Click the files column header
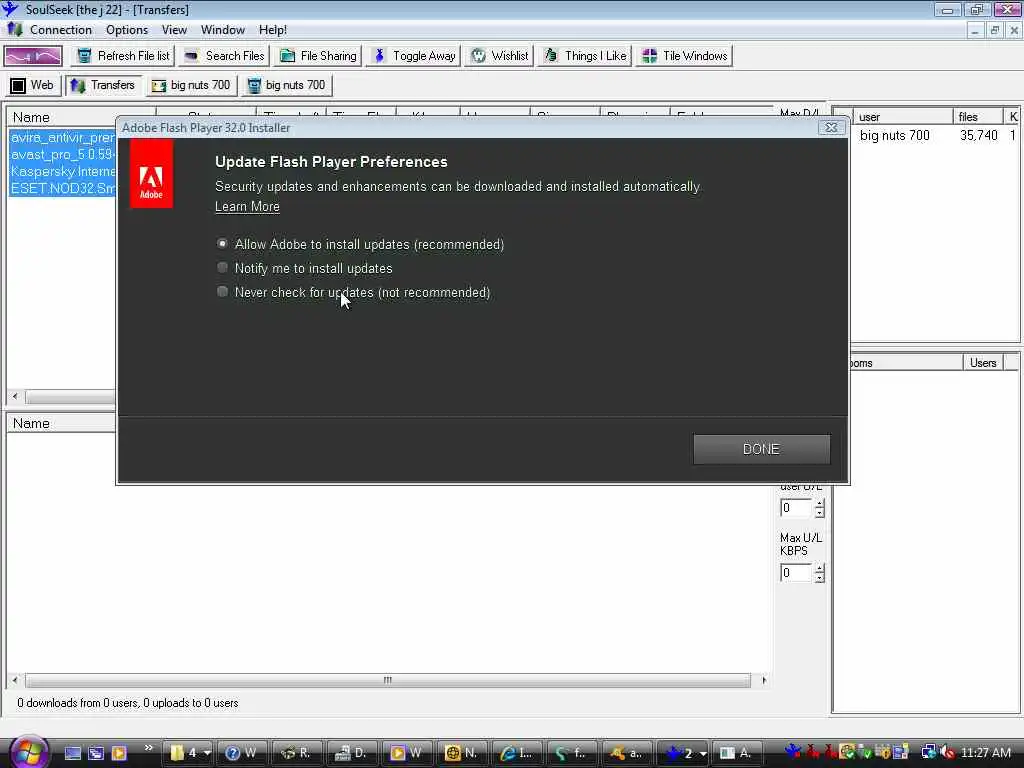 978,116
